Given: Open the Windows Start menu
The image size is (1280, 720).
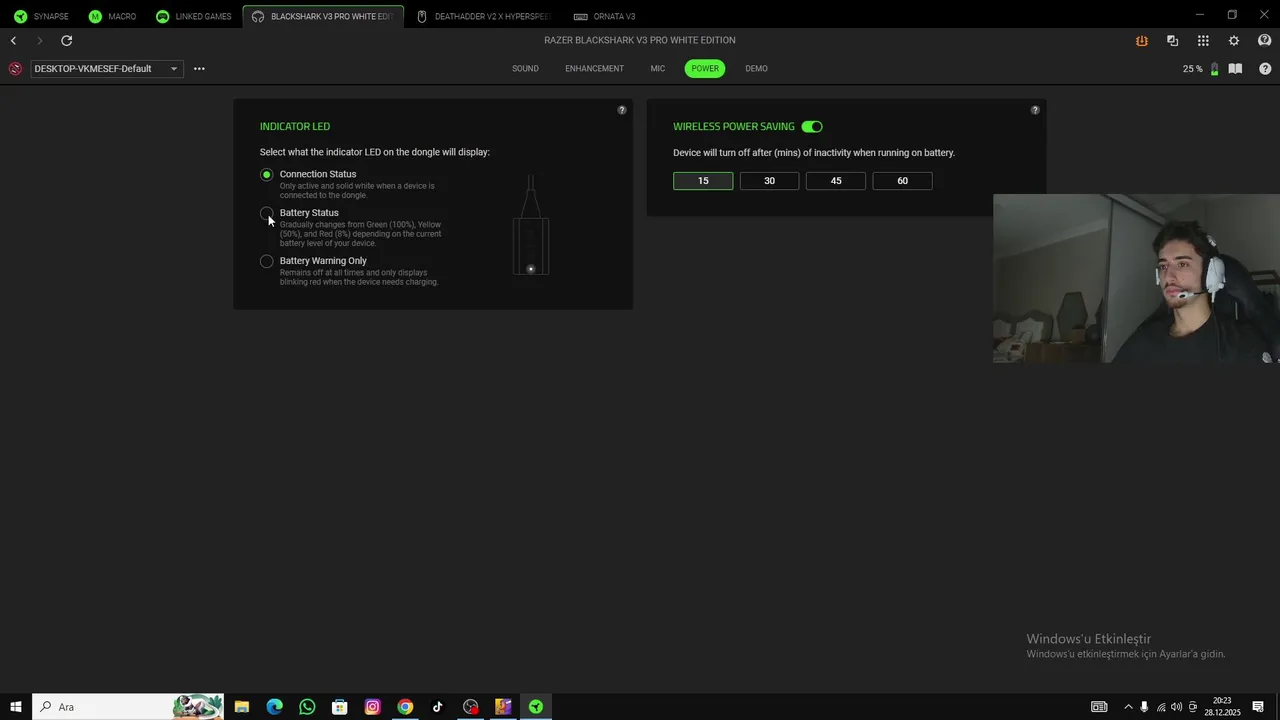Looking at the screenshot, I should tap(15, 707).
